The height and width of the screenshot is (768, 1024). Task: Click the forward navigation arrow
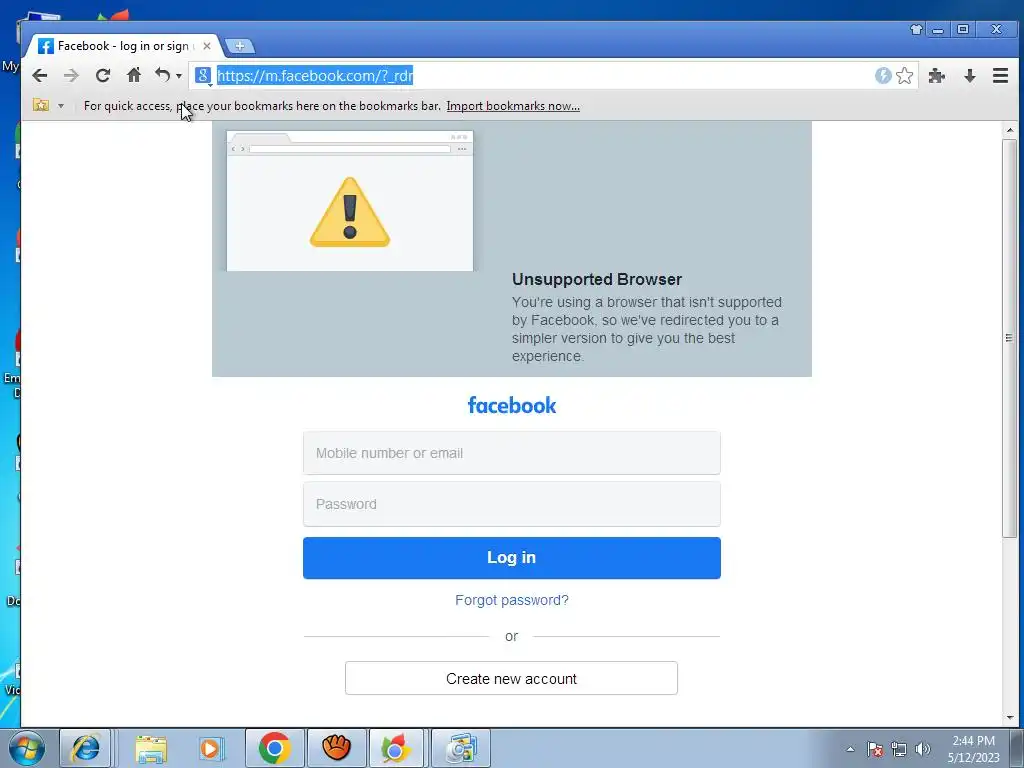pyautogui.click(x=71, y=76)
